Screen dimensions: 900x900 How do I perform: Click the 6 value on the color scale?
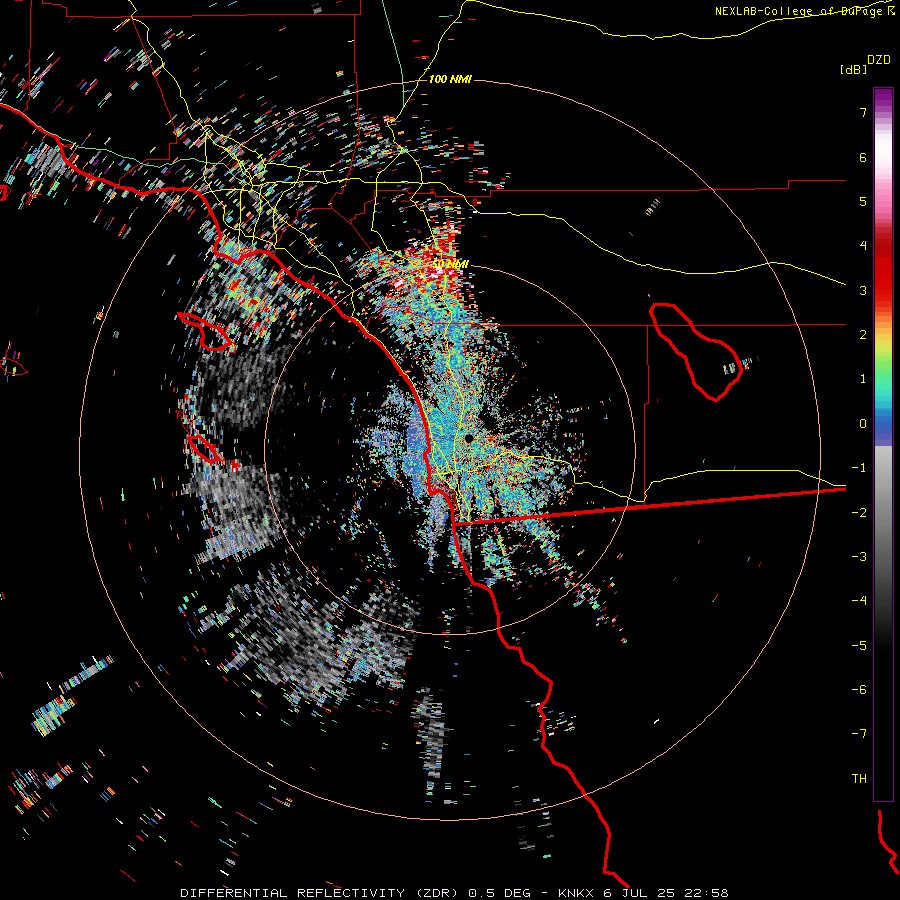click(863, 157)
